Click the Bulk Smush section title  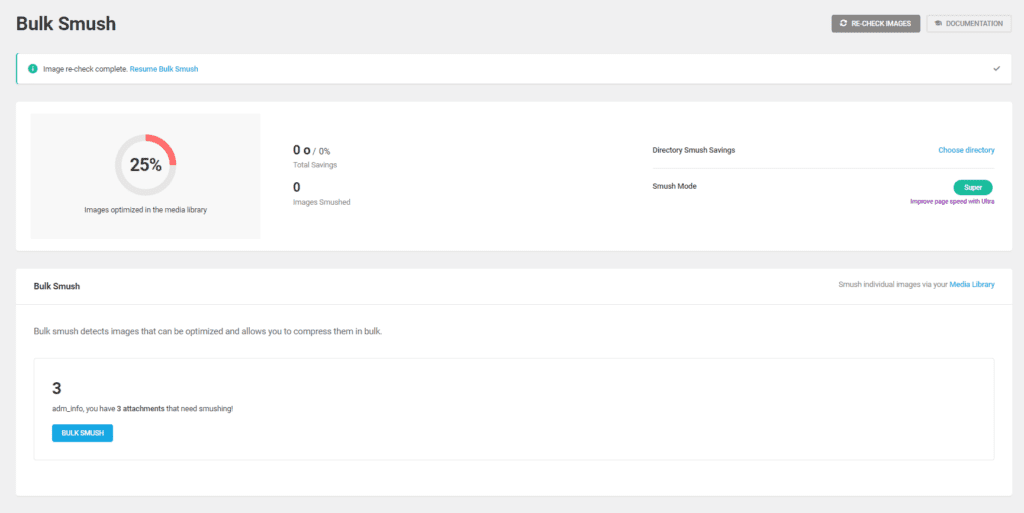coord(57,287)
